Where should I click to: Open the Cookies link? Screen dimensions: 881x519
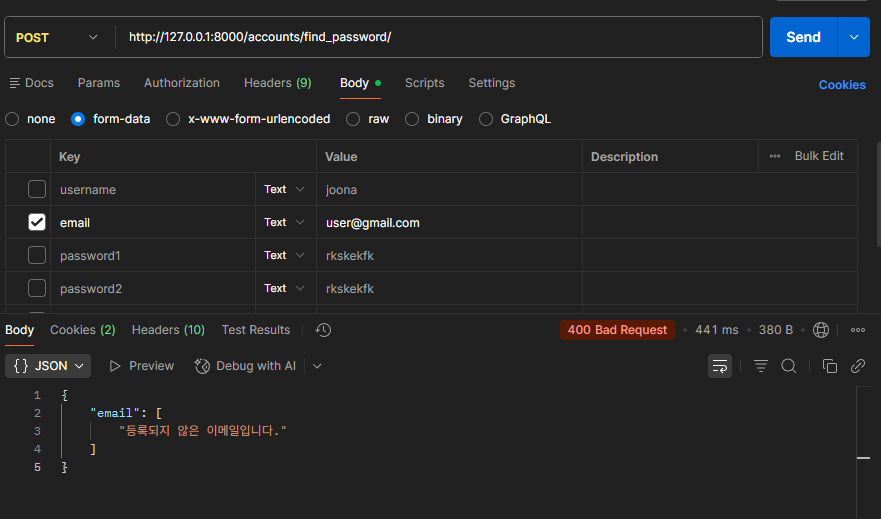[842, 85]
